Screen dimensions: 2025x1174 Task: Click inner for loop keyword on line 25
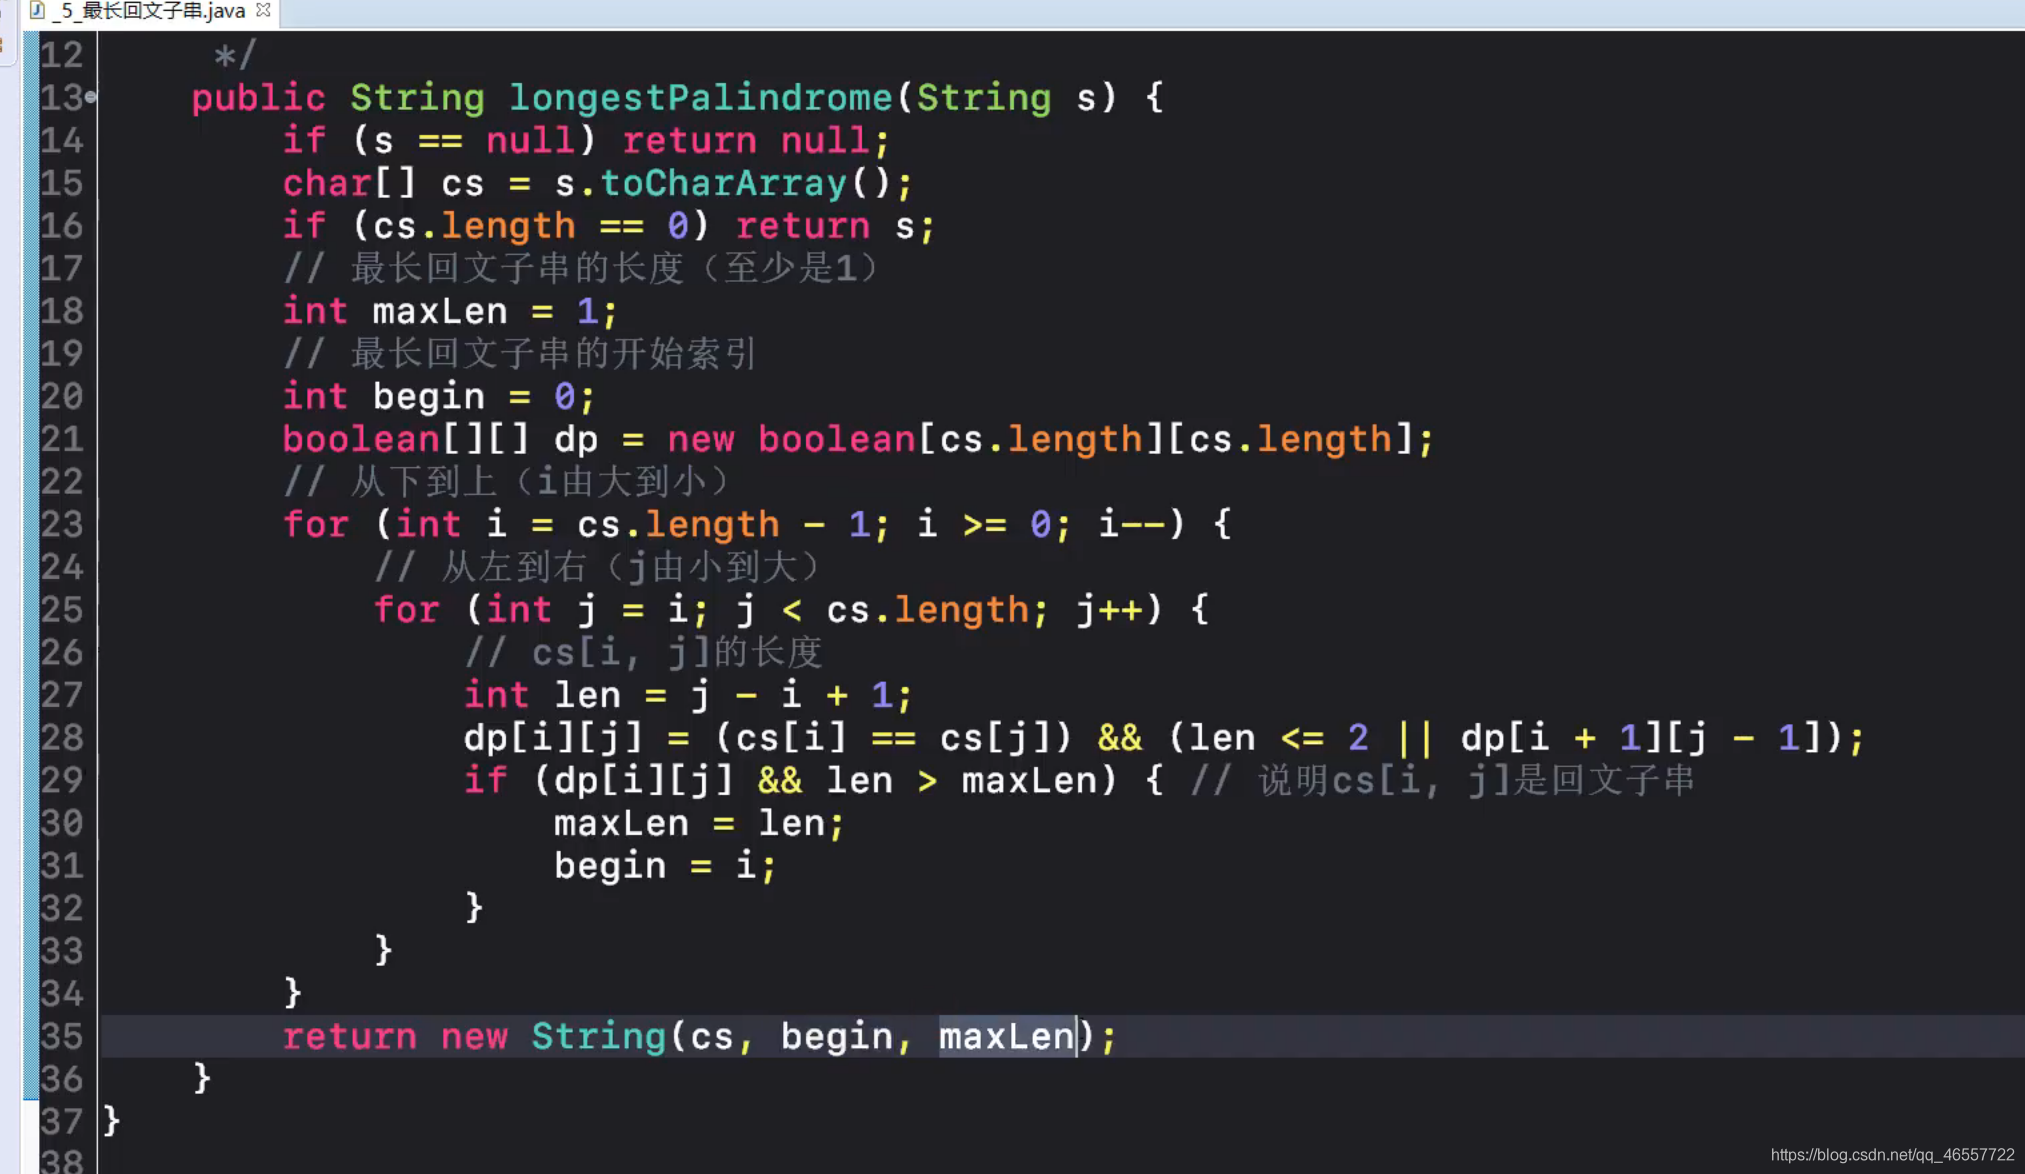point(406,610)
